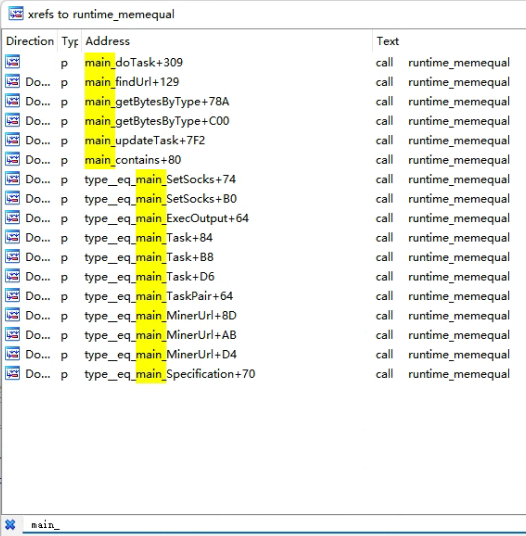Image resolution: width=526 pixels, height=536 pixels.
Task: Click the xref icon for type__eq_main_MinerUrl+8D
Action: (12, 315)
